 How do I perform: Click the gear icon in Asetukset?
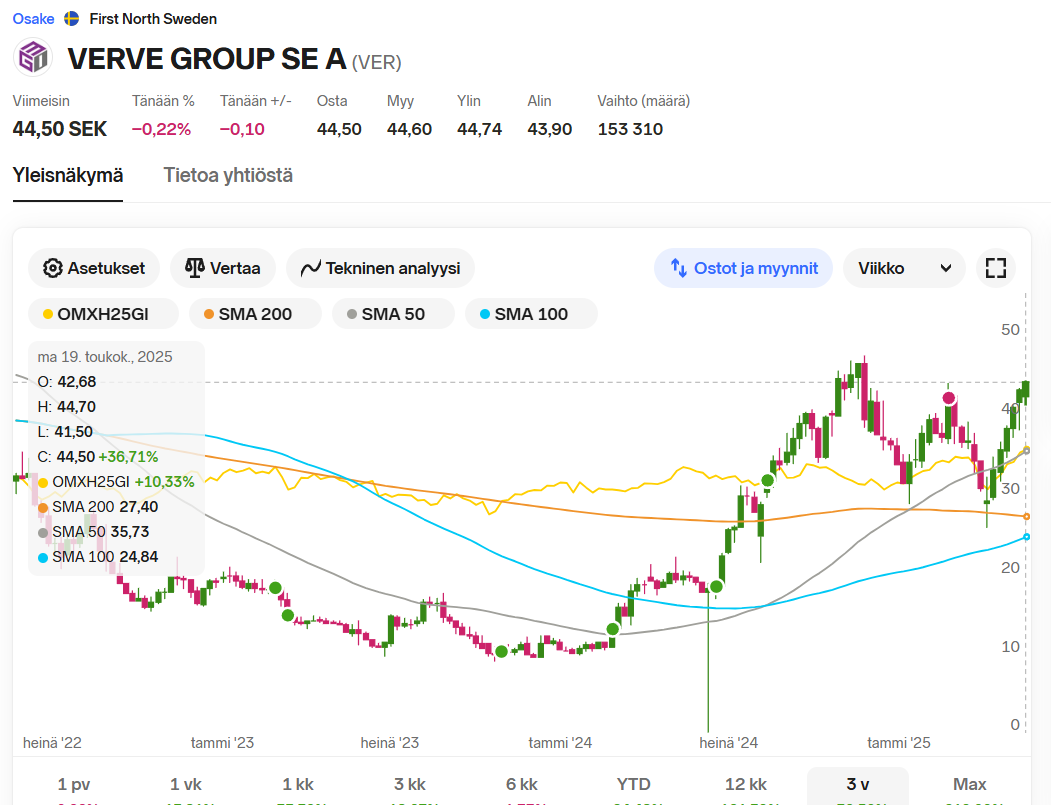[x=52, y=268]
